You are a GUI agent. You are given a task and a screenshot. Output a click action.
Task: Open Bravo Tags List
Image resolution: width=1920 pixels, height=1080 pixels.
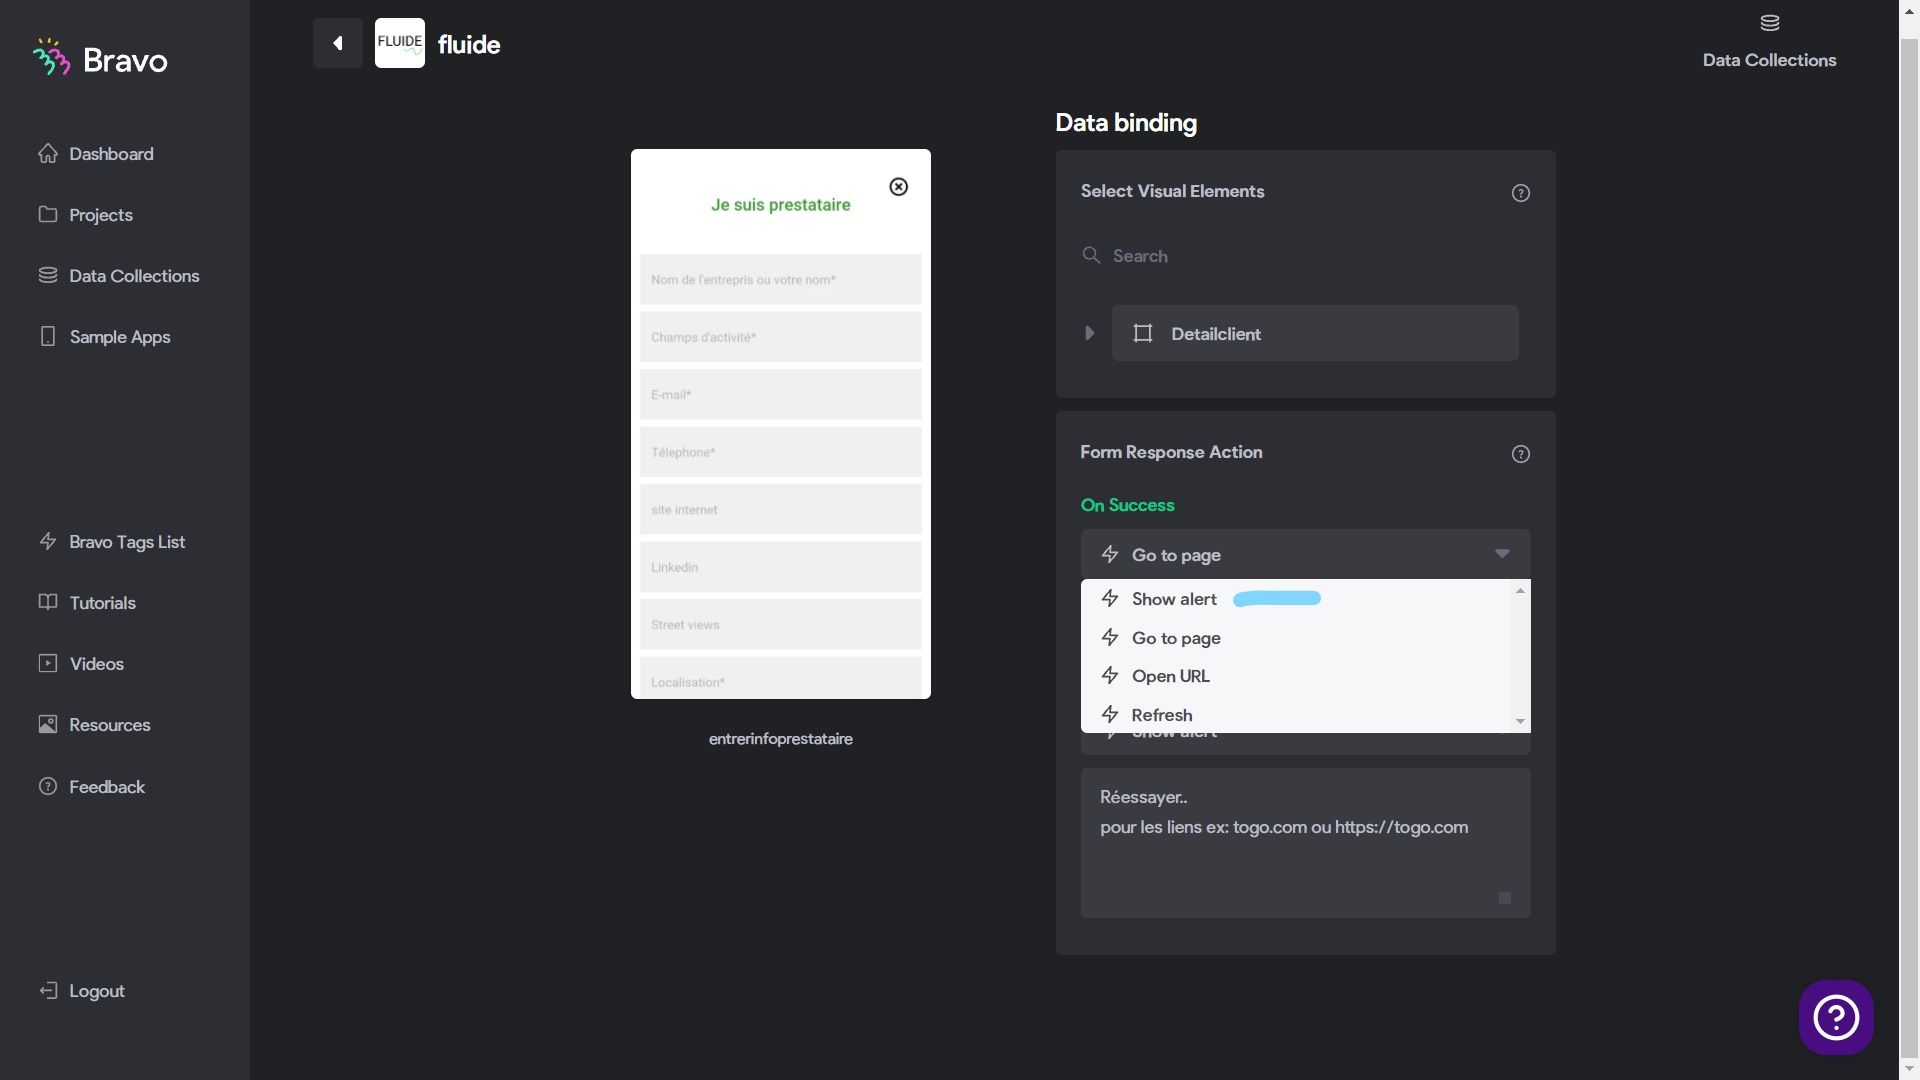[x=112, y=542]
